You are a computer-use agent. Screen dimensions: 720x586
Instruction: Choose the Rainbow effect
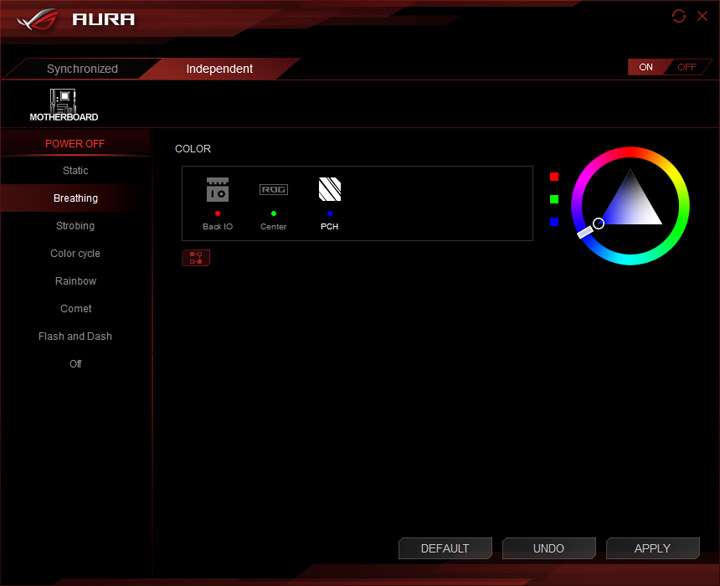pos(75,281)
